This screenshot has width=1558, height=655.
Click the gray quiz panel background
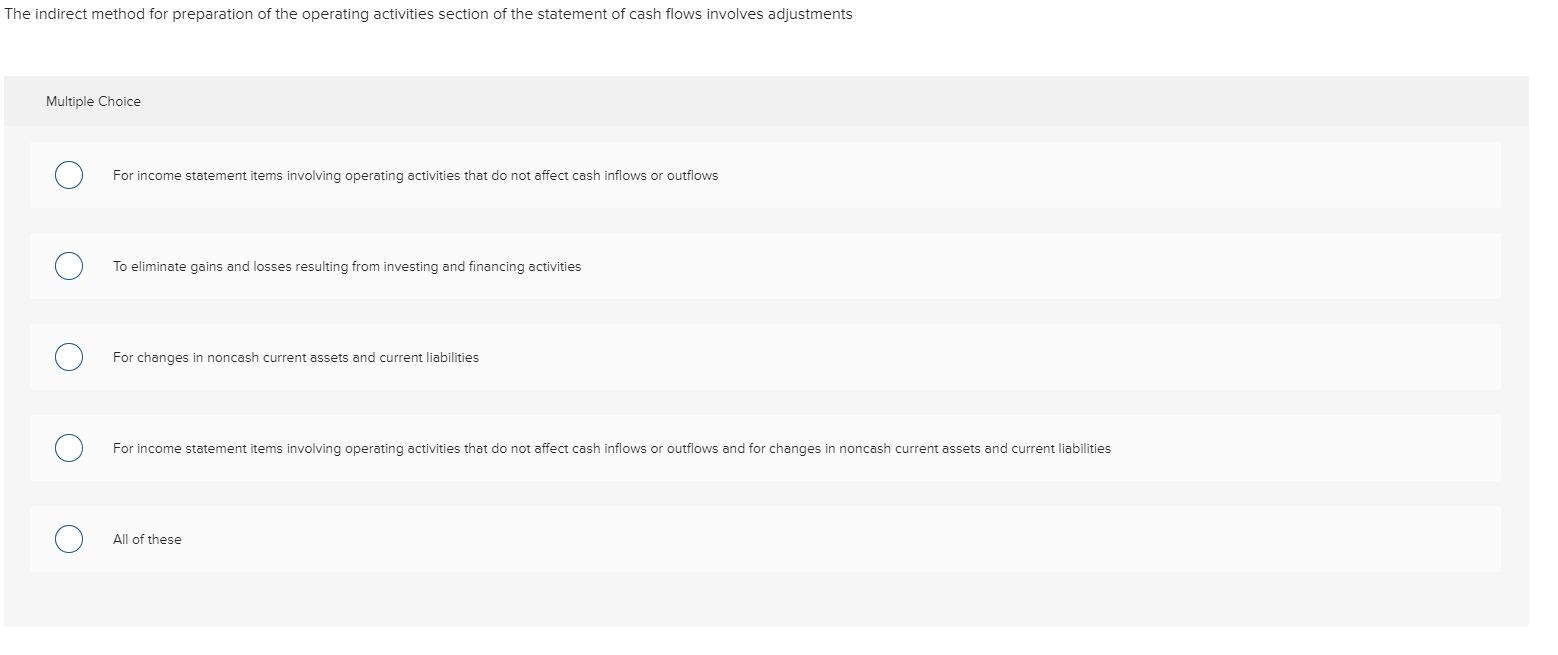coord(767,600)
